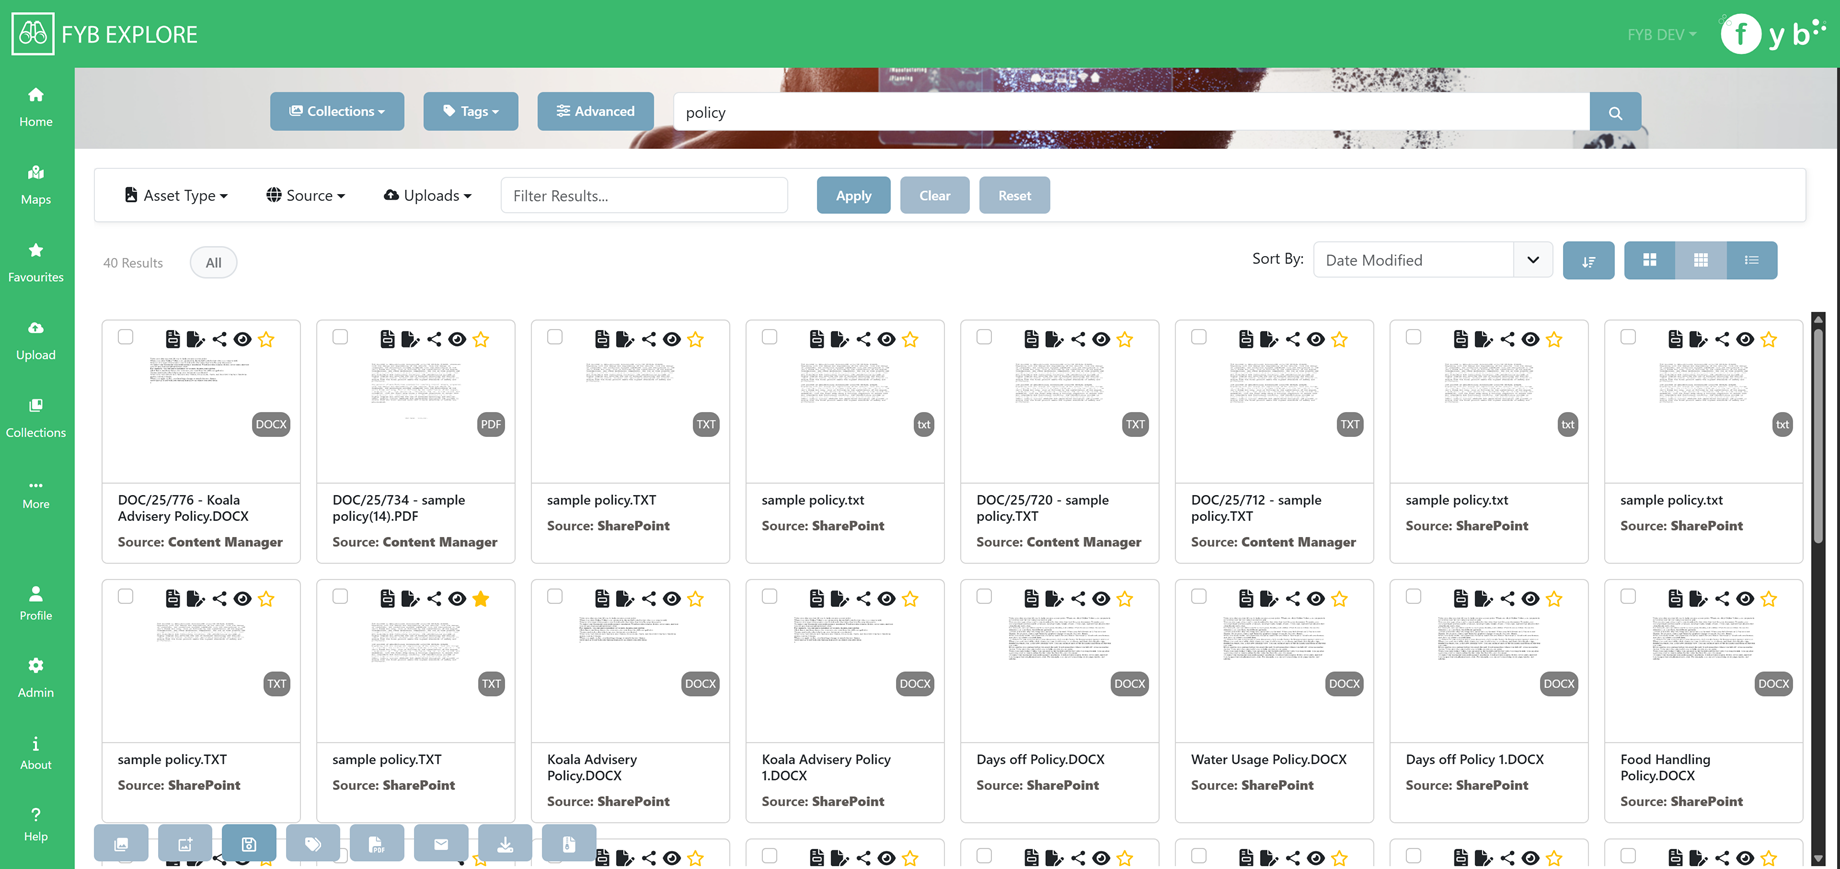1840x869 pixels.
Task: Open Favourites in the sidebar
Action: click(x=36, y=263)
